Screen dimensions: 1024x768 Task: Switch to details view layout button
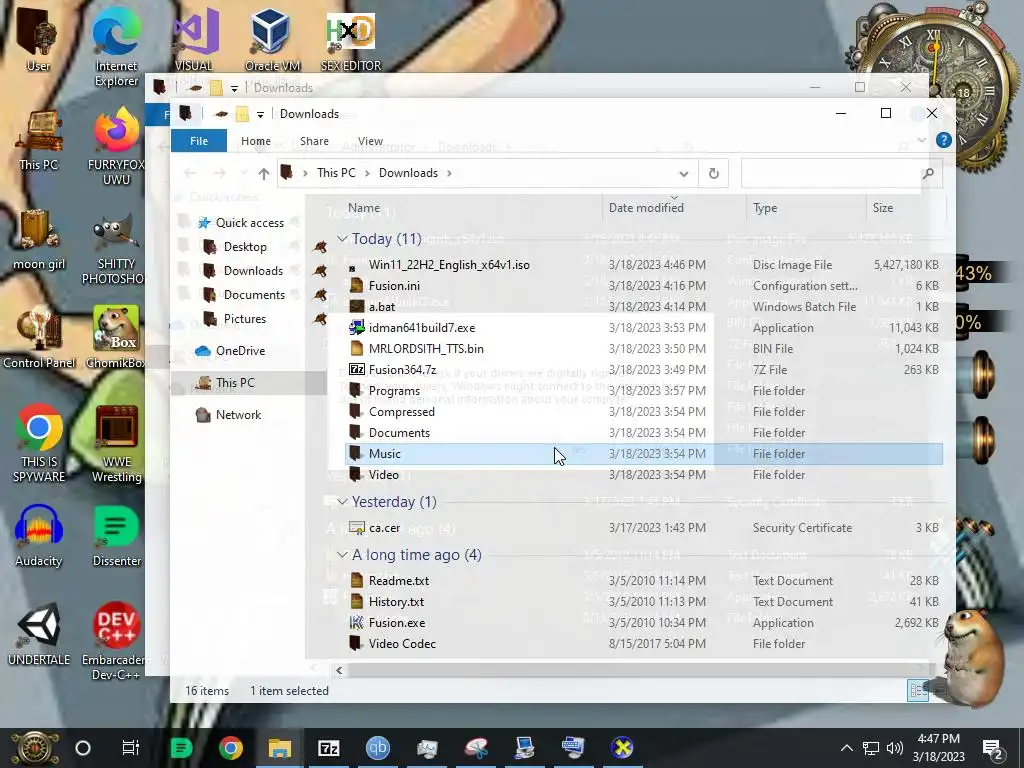[918, 690]
